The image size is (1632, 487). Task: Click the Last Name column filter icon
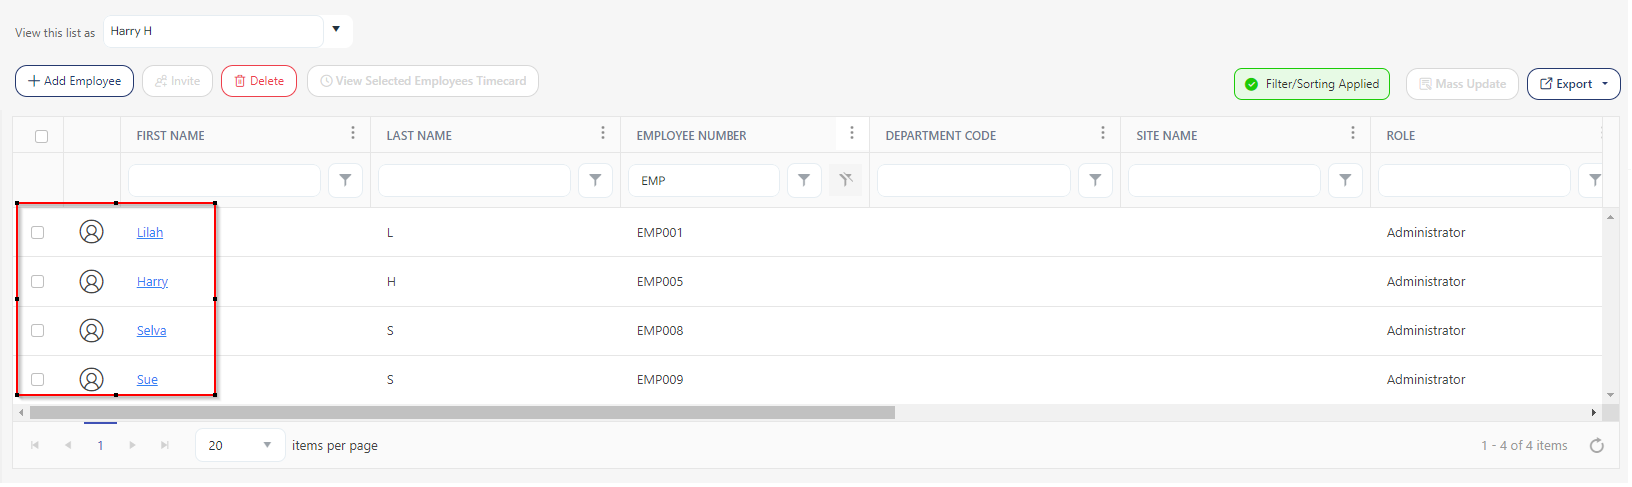595,181
